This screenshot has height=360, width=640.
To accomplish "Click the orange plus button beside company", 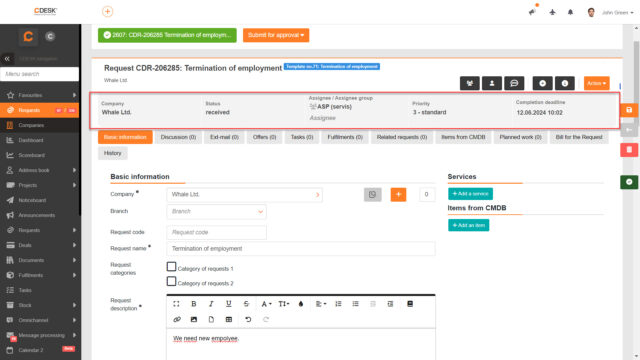I will click(398, 195).
